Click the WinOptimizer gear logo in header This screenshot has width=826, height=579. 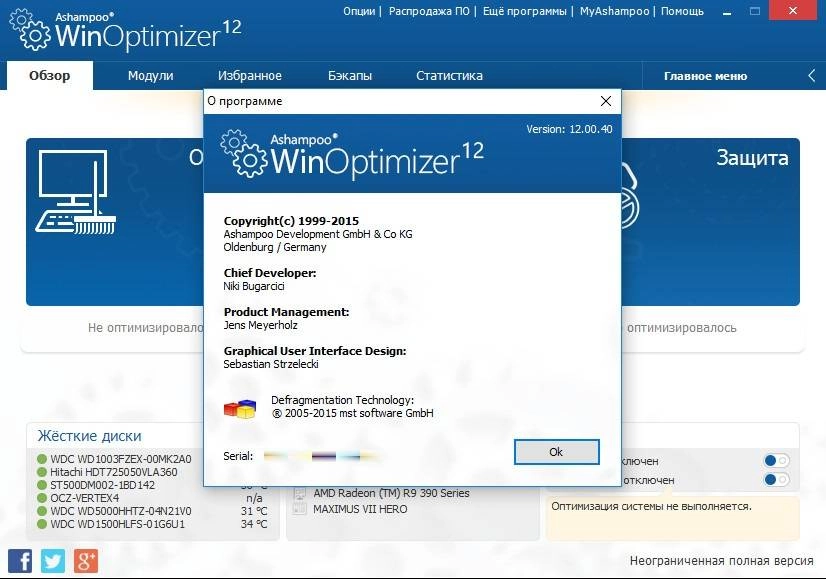pyautogui.click(x=30, y=30)
